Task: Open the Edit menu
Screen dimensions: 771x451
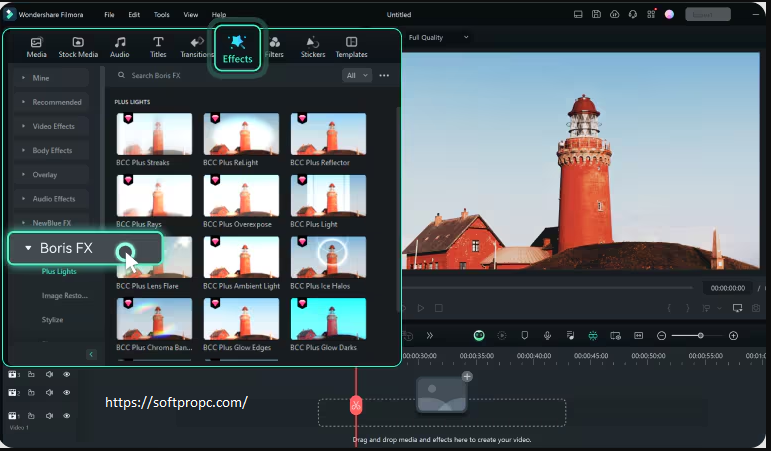Action: click(134, 15)
